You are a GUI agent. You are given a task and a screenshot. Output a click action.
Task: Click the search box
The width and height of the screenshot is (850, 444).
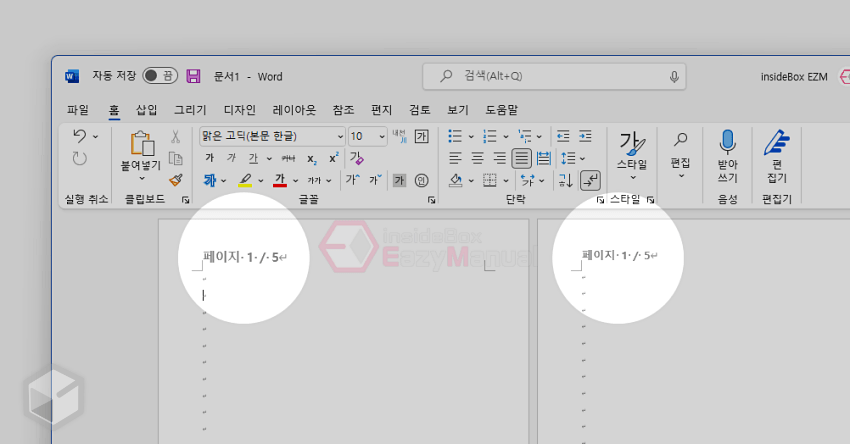[x=554, y=76]
